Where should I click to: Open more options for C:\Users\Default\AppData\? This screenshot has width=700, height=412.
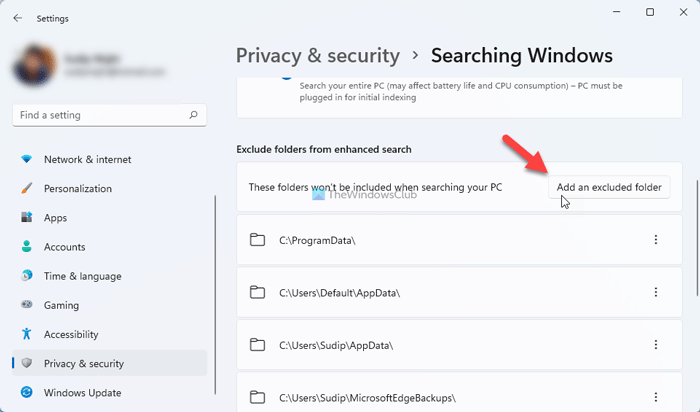[x=656, y=292]
